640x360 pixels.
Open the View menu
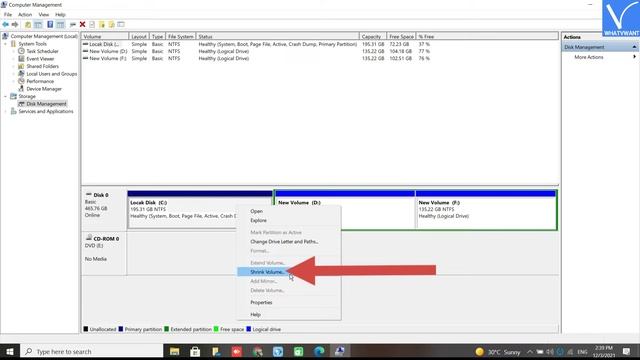click(44, 14)
